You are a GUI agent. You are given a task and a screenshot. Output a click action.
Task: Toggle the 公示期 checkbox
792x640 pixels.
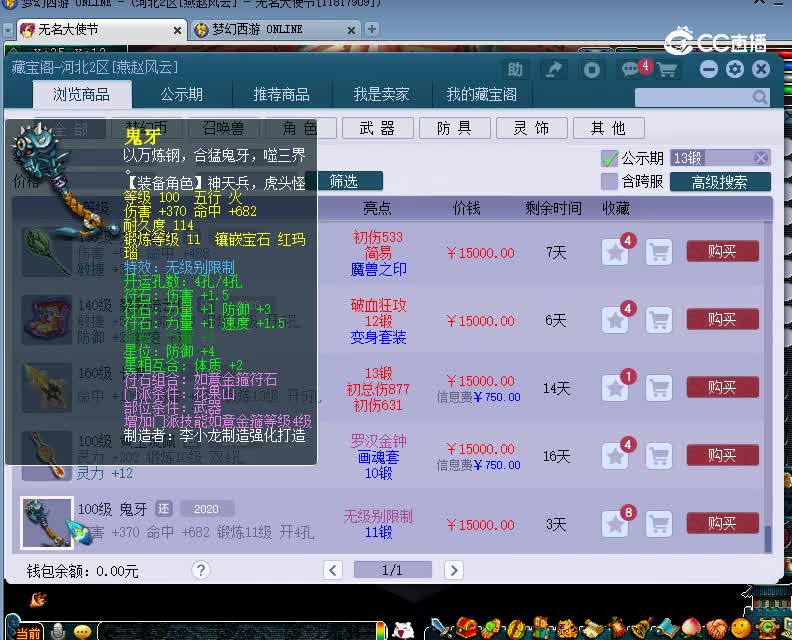tap(610, 159)
